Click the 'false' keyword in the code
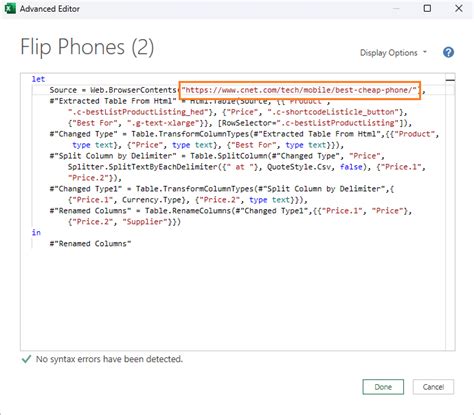The height and width of the screenshot is (415, 474). (351, 167)
